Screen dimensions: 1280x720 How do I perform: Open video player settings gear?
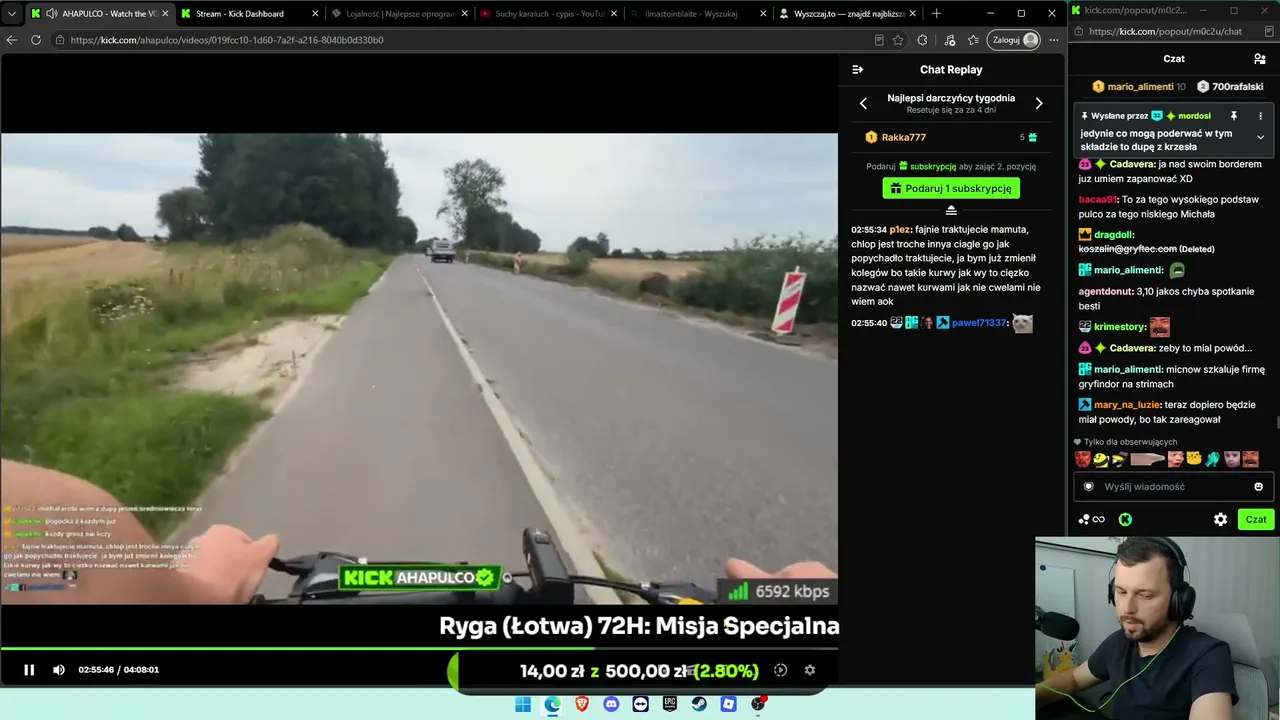click(x=810, y=670)
